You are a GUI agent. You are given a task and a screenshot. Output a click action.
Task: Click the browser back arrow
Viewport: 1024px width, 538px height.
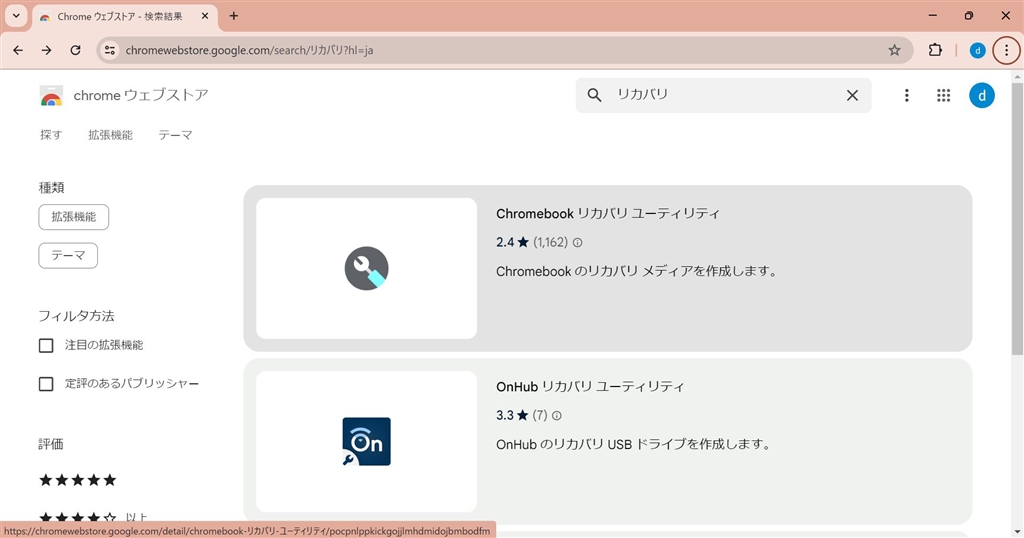click(x=18, y=50)
